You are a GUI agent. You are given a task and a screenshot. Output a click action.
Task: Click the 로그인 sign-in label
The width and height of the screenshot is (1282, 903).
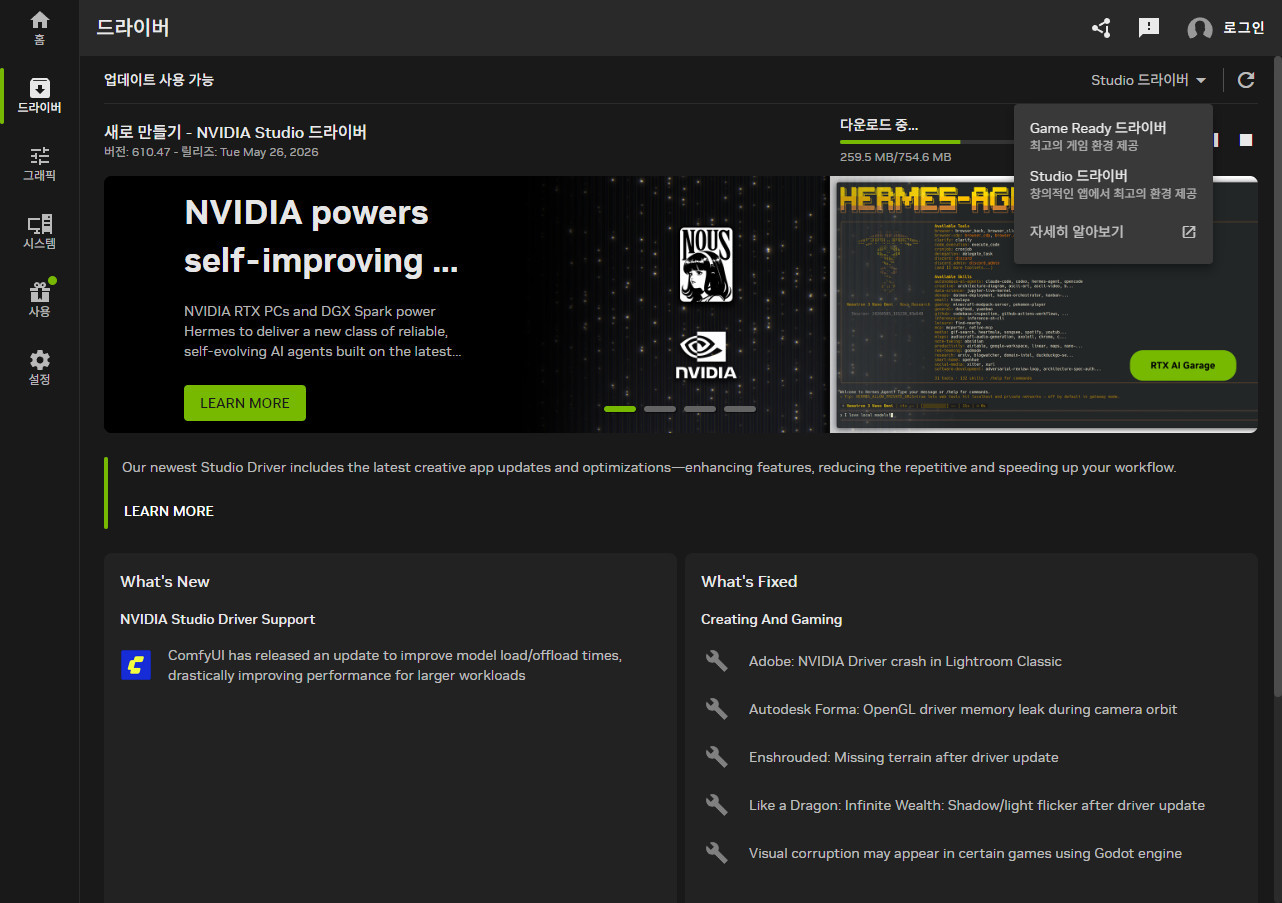pos(1243,28)
